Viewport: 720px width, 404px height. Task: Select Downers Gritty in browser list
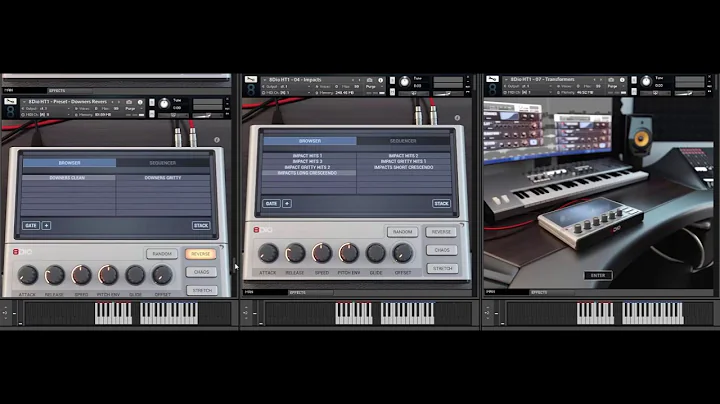[x=163, y=178]
